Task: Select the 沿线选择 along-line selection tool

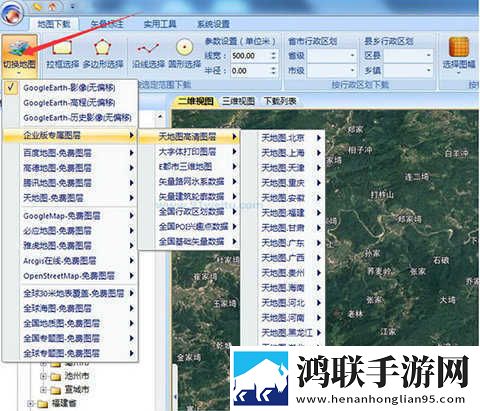Action: 149,54
